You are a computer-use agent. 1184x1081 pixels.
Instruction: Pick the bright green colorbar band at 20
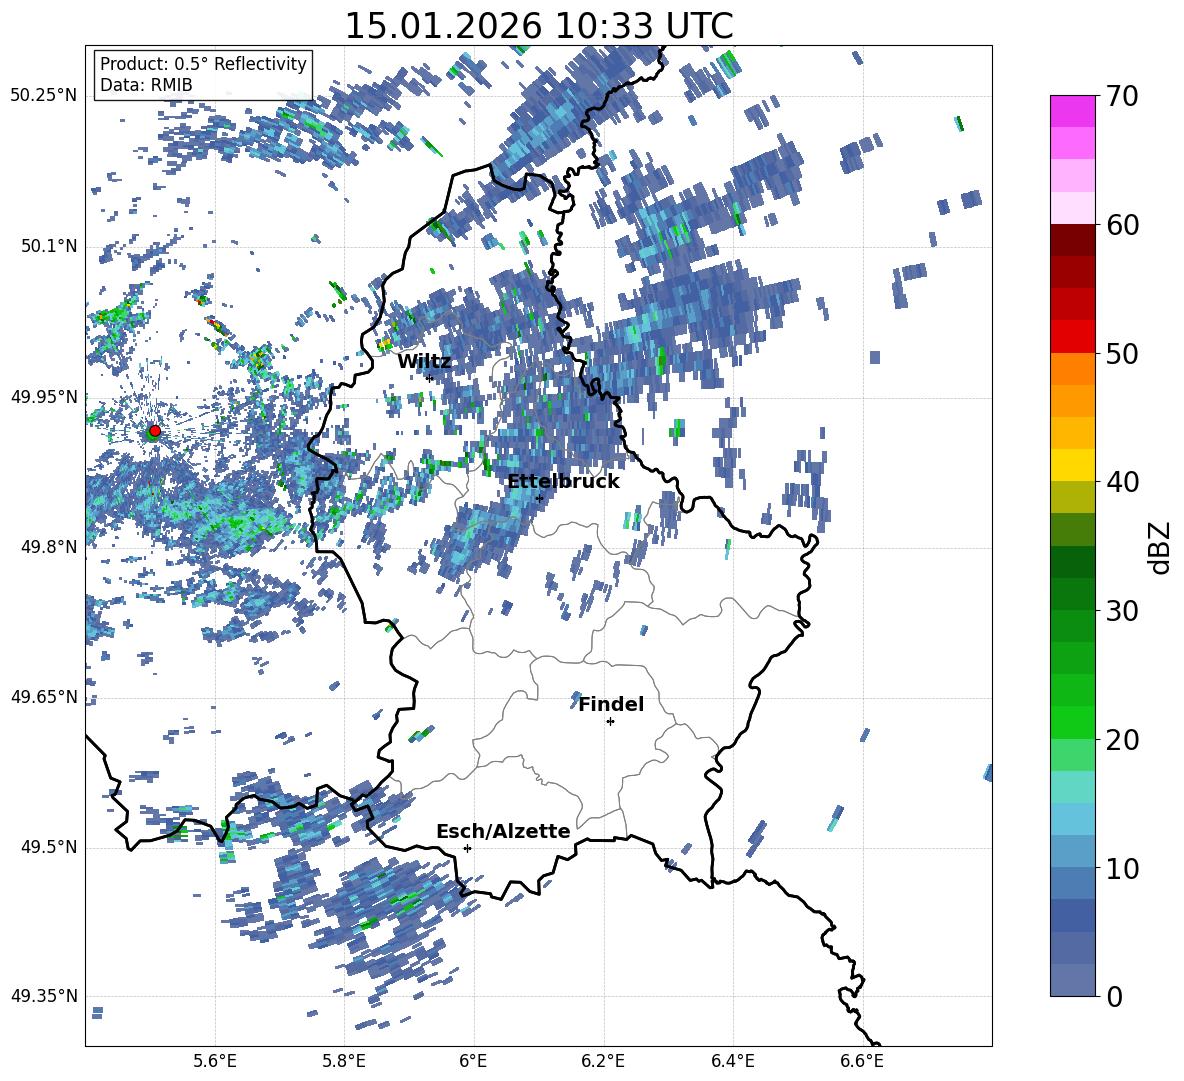[x=1072, y=723]
